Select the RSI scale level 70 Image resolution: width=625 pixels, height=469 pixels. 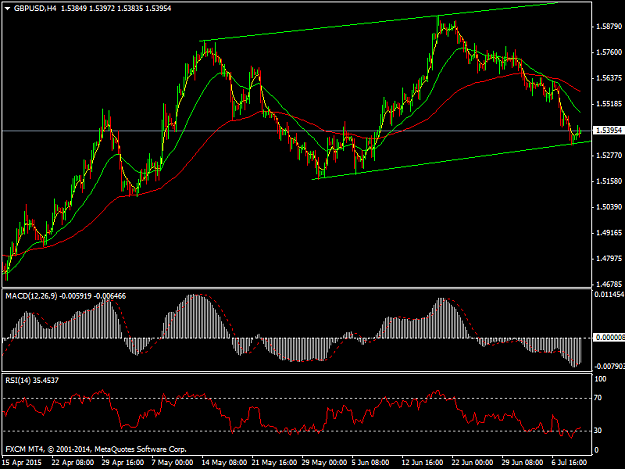(x=598, y=398)
